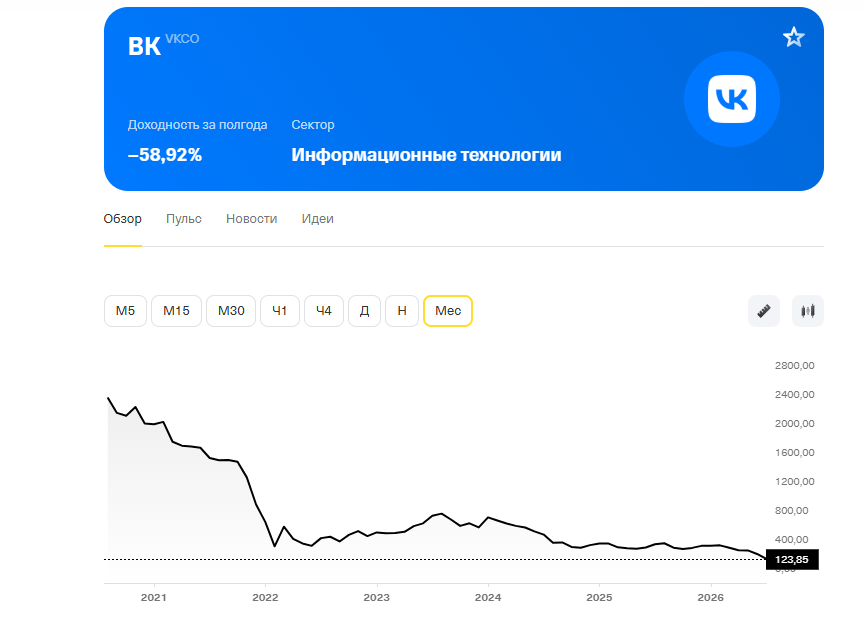
Task: Choose the daily Д interval
Action: coord(364,311)
